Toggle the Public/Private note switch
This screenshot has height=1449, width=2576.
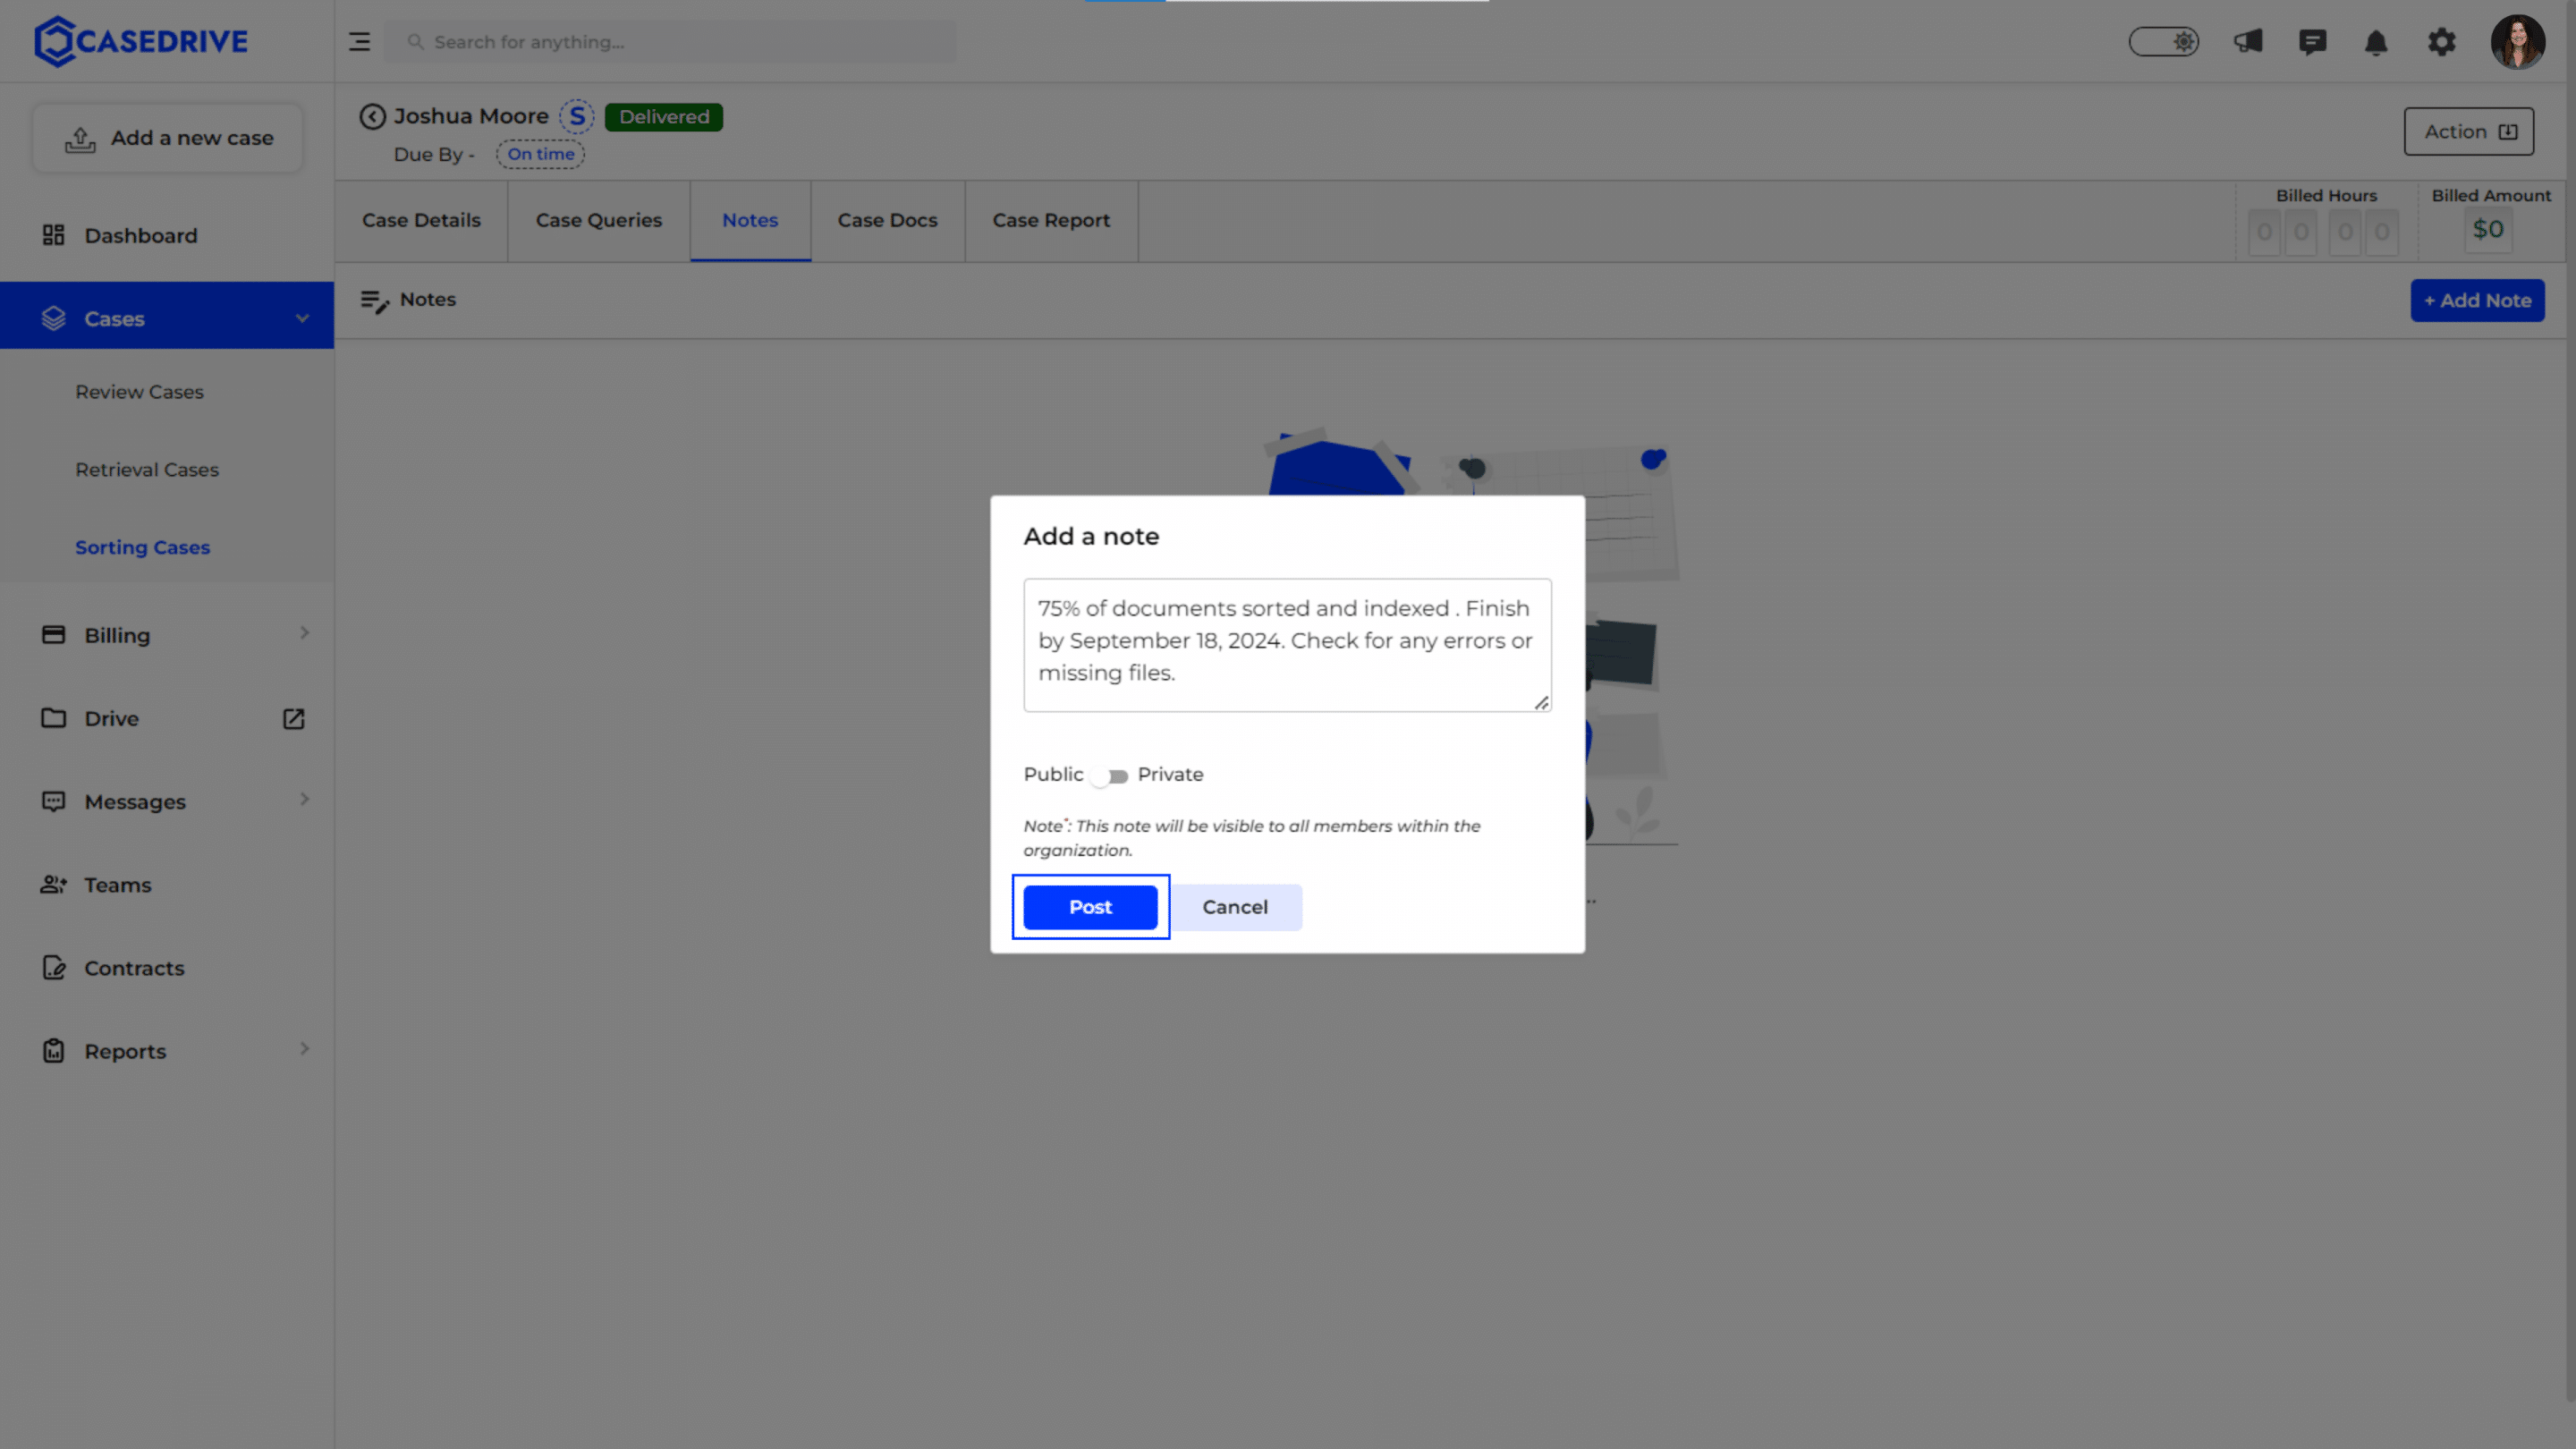(1110, 776)
